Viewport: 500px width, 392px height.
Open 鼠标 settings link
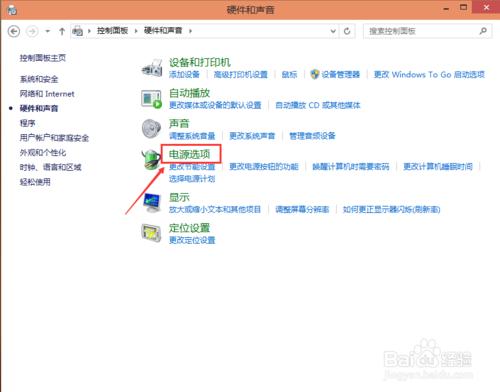[x=289, y=75]
